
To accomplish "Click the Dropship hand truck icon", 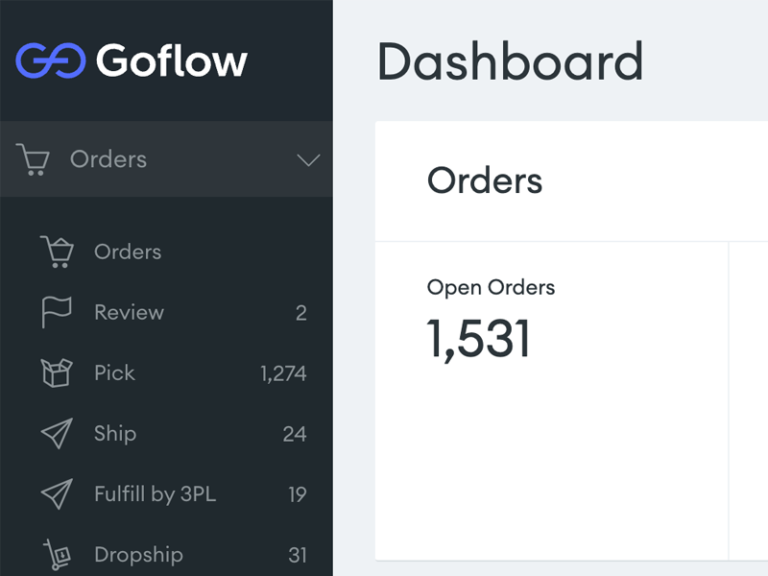I will coord(56,554).
